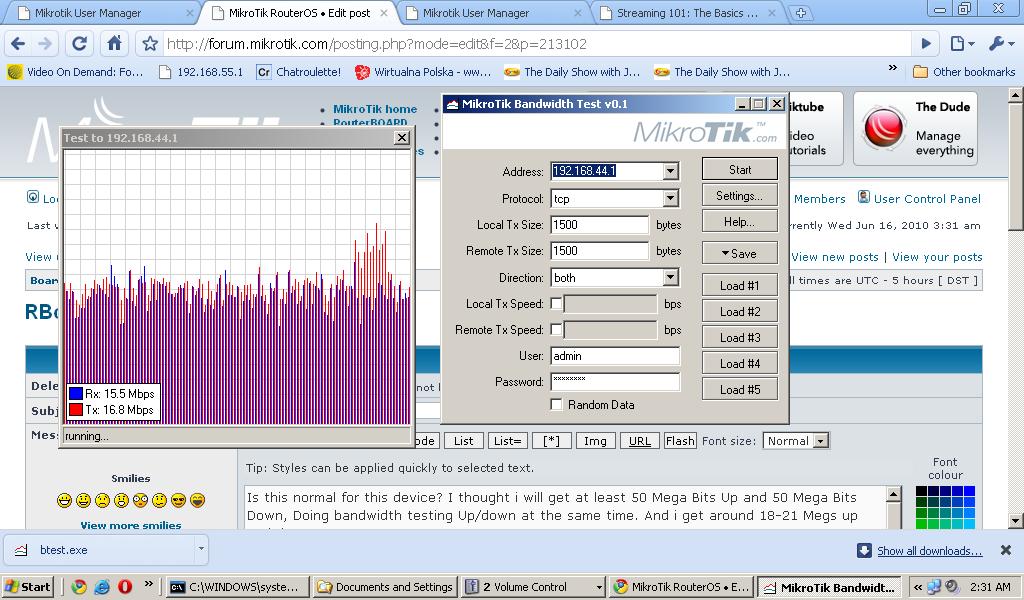Open the Settings... button
Screen dimensions: 1024x600
(x=740, y=195)
